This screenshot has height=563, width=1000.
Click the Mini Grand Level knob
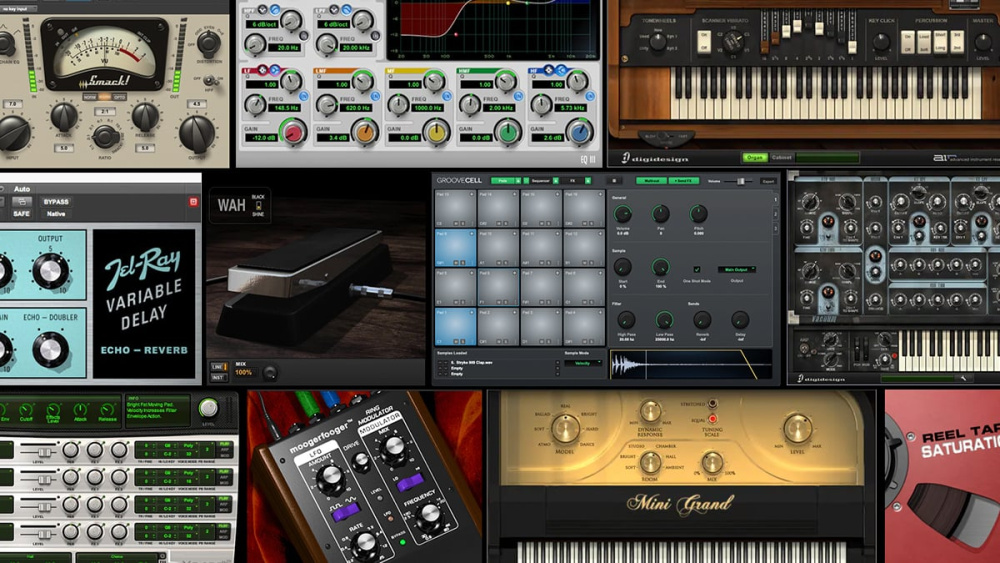(x=798, y=430)
